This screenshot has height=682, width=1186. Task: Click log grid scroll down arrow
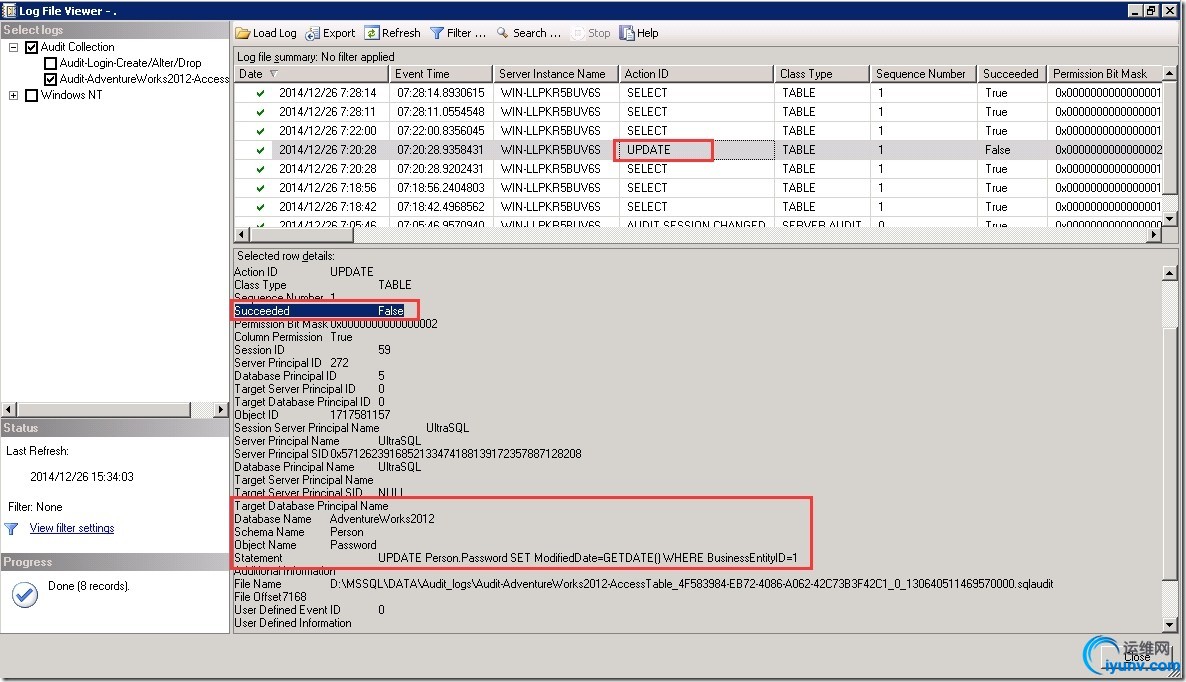(1169, 219)
